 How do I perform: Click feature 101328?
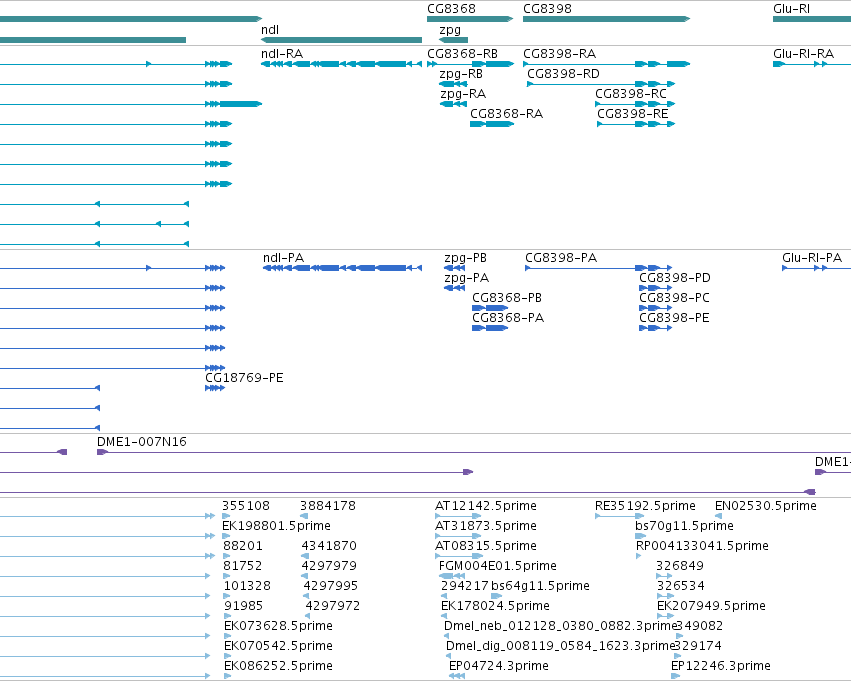point(247,586)
